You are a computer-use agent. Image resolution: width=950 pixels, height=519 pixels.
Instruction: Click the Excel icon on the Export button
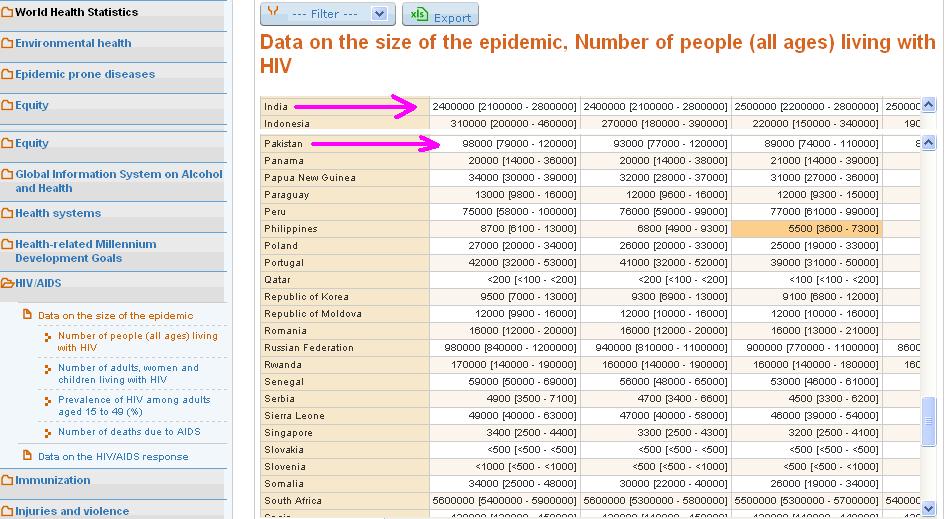click(x=419, y=16)
